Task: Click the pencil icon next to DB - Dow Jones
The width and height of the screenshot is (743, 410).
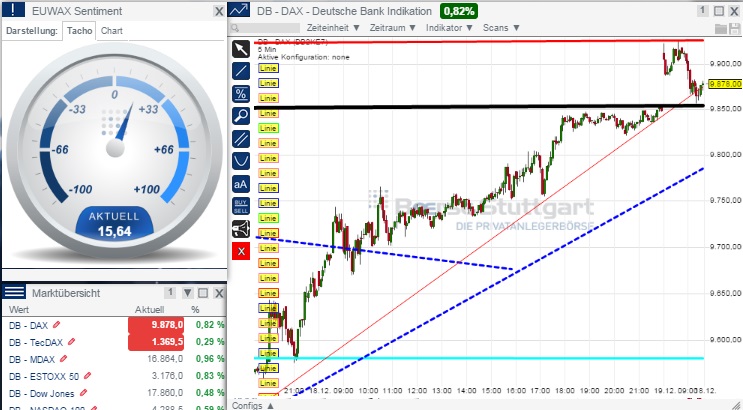Action: (x=83, y=393)
